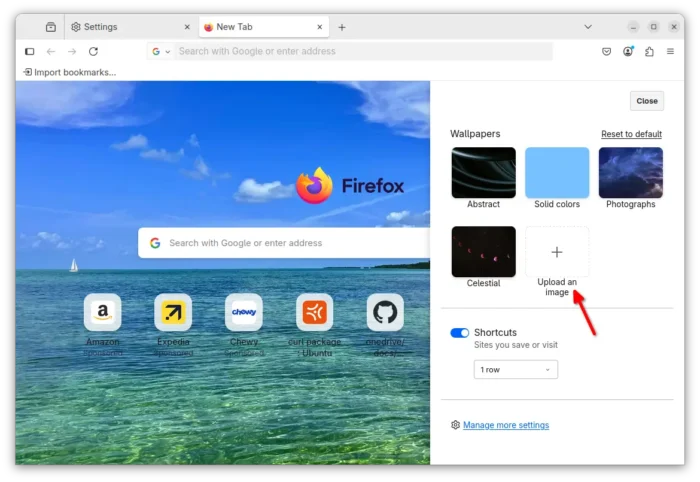The height and width of the screenshot is (482, 700).
Task: Open the Expedia shortcut tile
Action: pyautogui.click(x=173, y=312)
